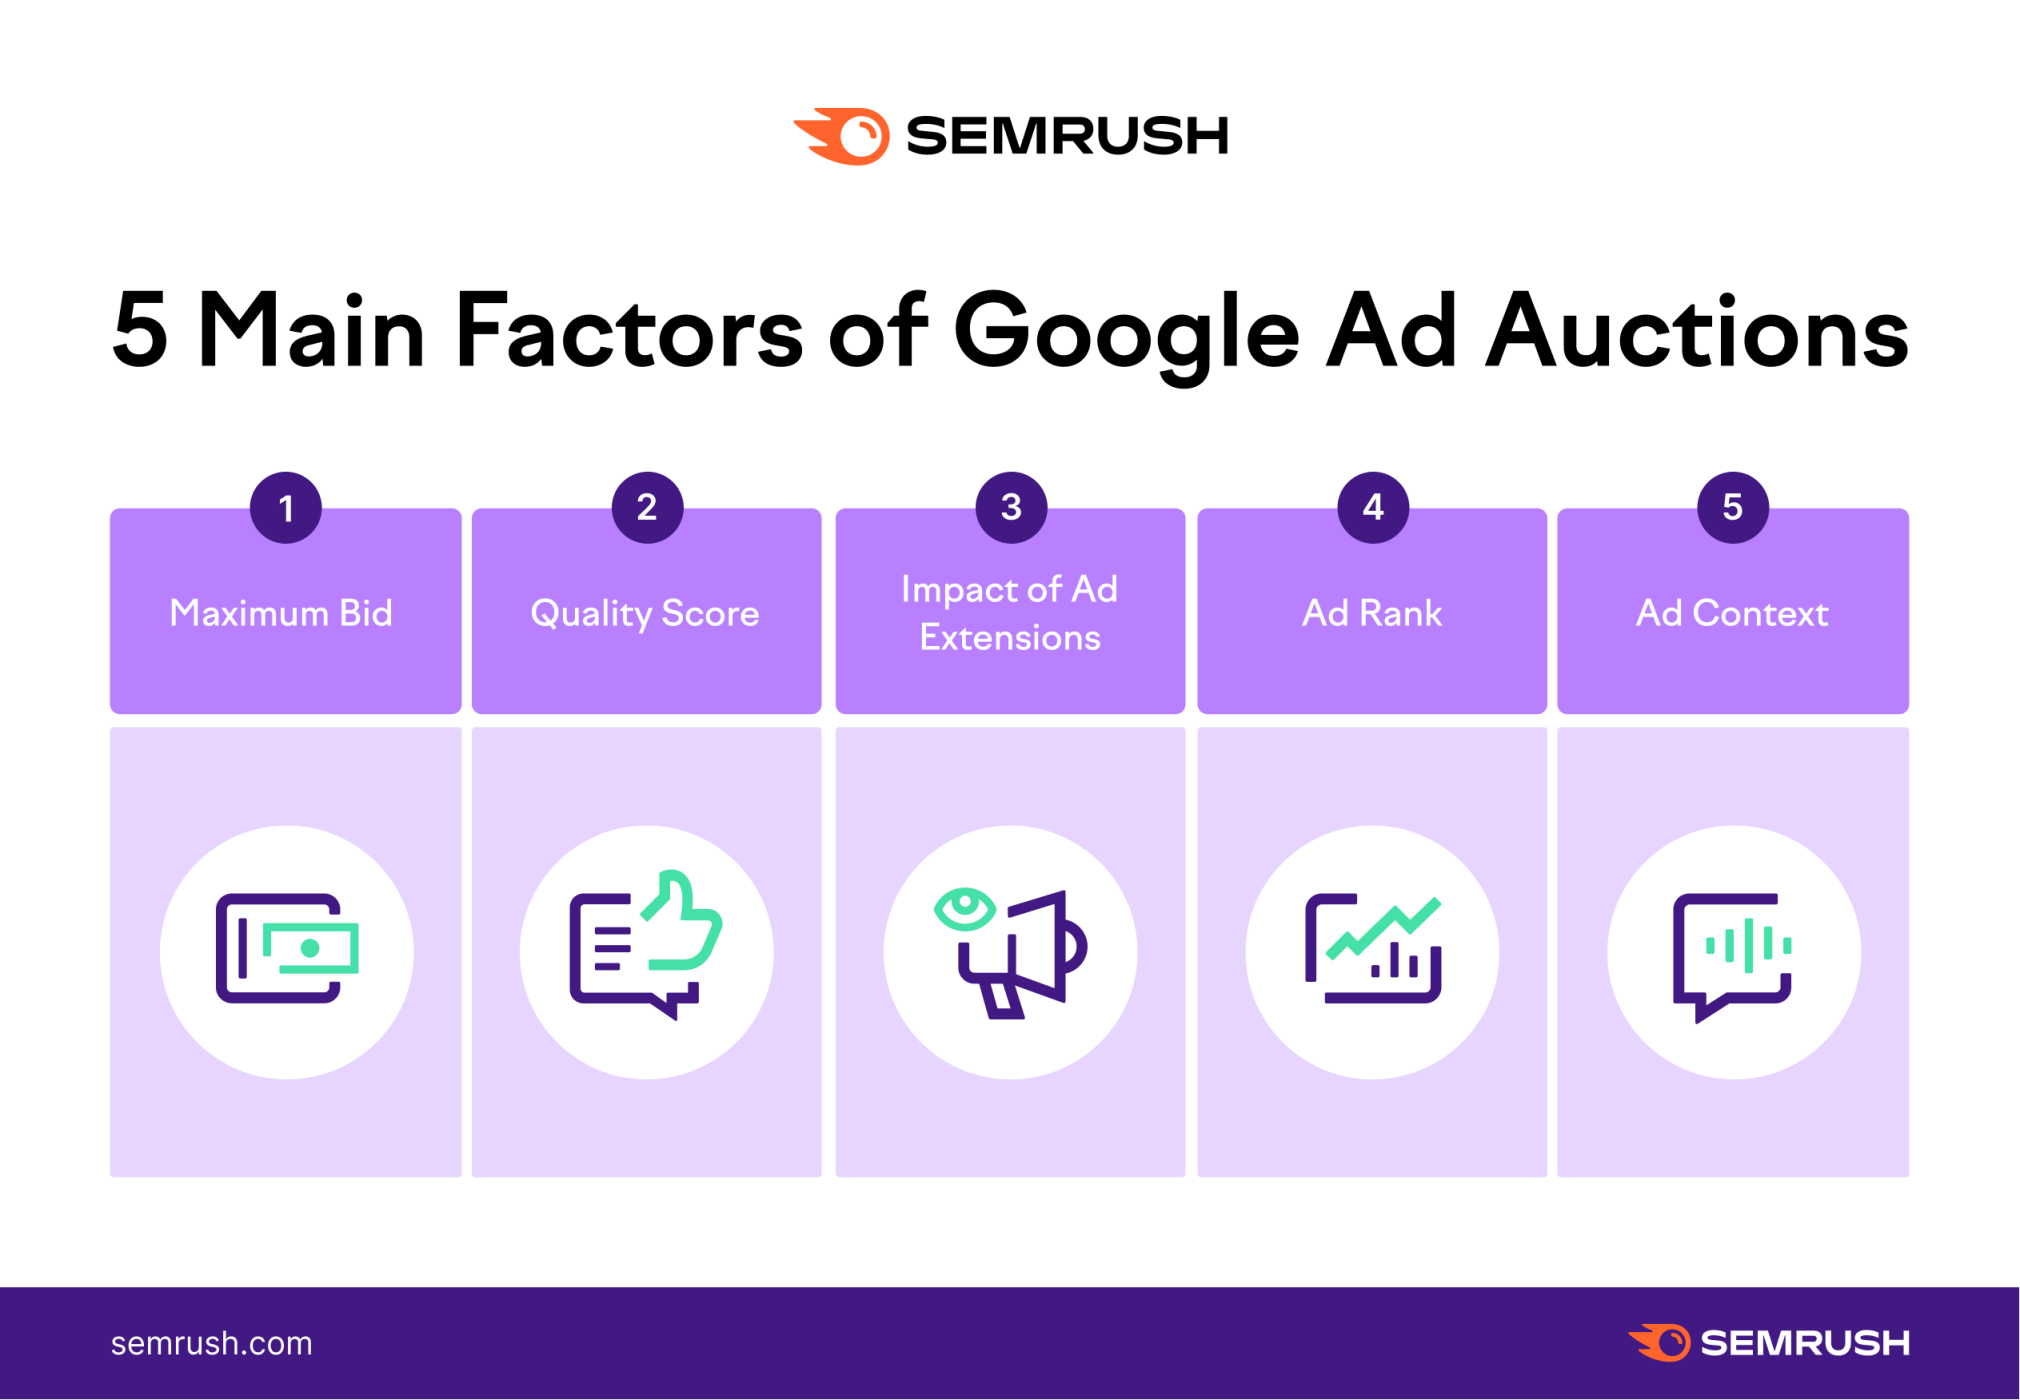Image resolution: width=2020 pixels, height=1400 pixels.
Task: Click the SEMRUSH logo at the top
Action: (x=1008, y=115)
